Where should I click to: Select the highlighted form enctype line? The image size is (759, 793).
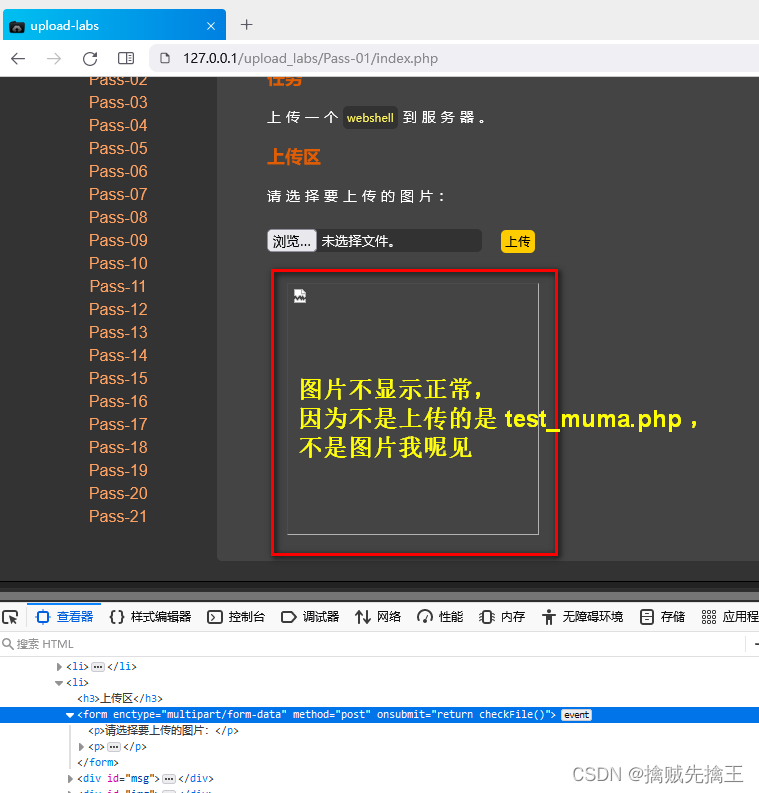click(x=379, y=715)
